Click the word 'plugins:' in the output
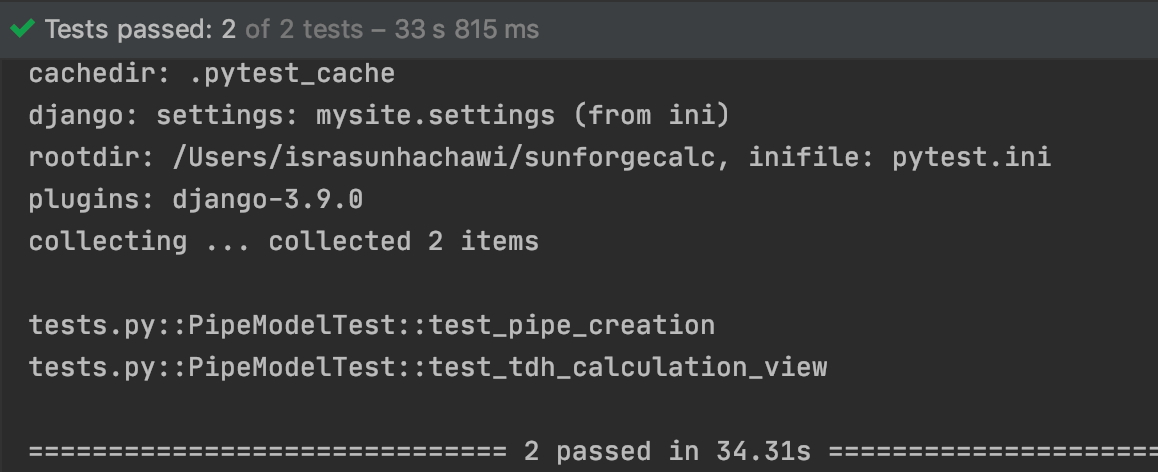The image size is (1158, 472). tap(92, 199)
